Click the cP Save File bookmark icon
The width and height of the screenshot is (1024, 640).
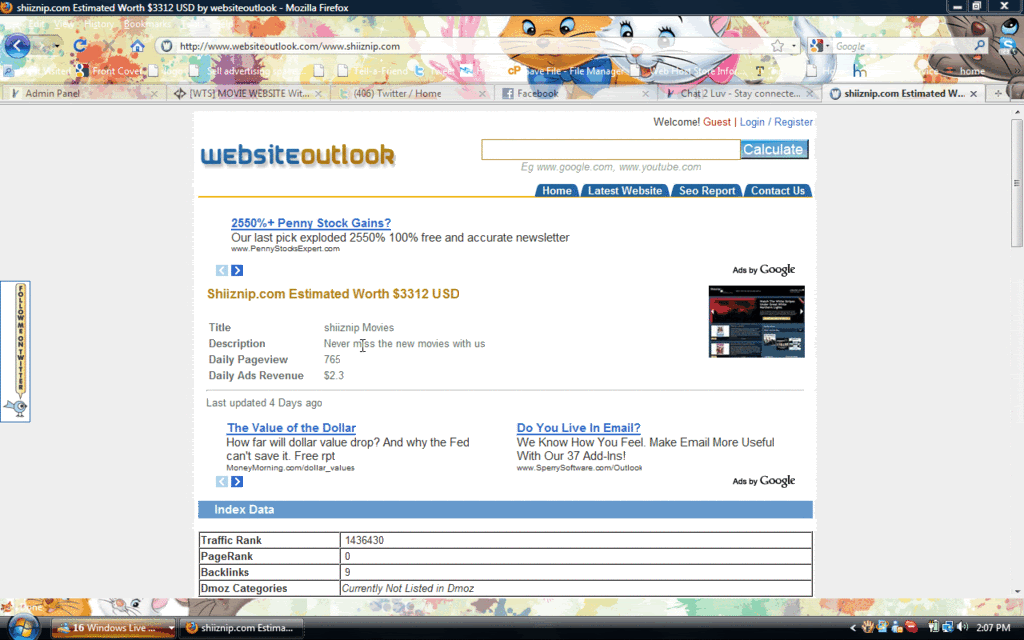514,71
